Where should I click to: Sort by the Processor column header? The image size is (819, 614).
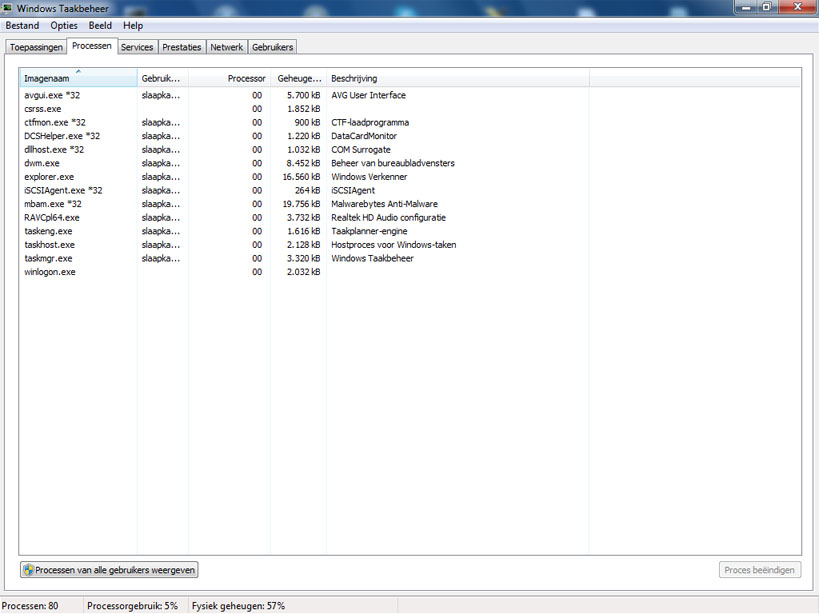pyautogui.click(x=229, y=78)
